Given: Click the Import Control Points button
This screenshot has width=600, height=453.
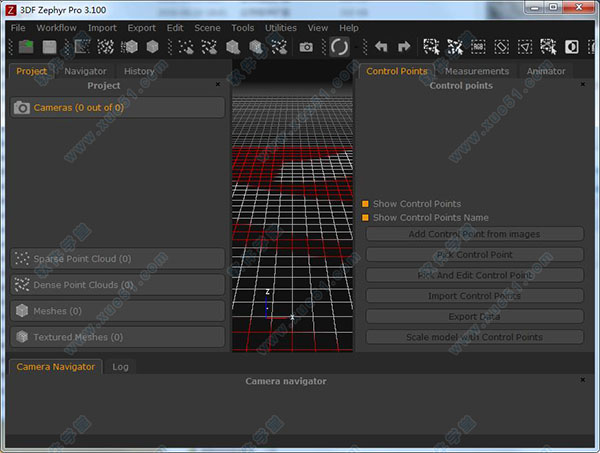Looking at the screenshot, I should point(474,296).
